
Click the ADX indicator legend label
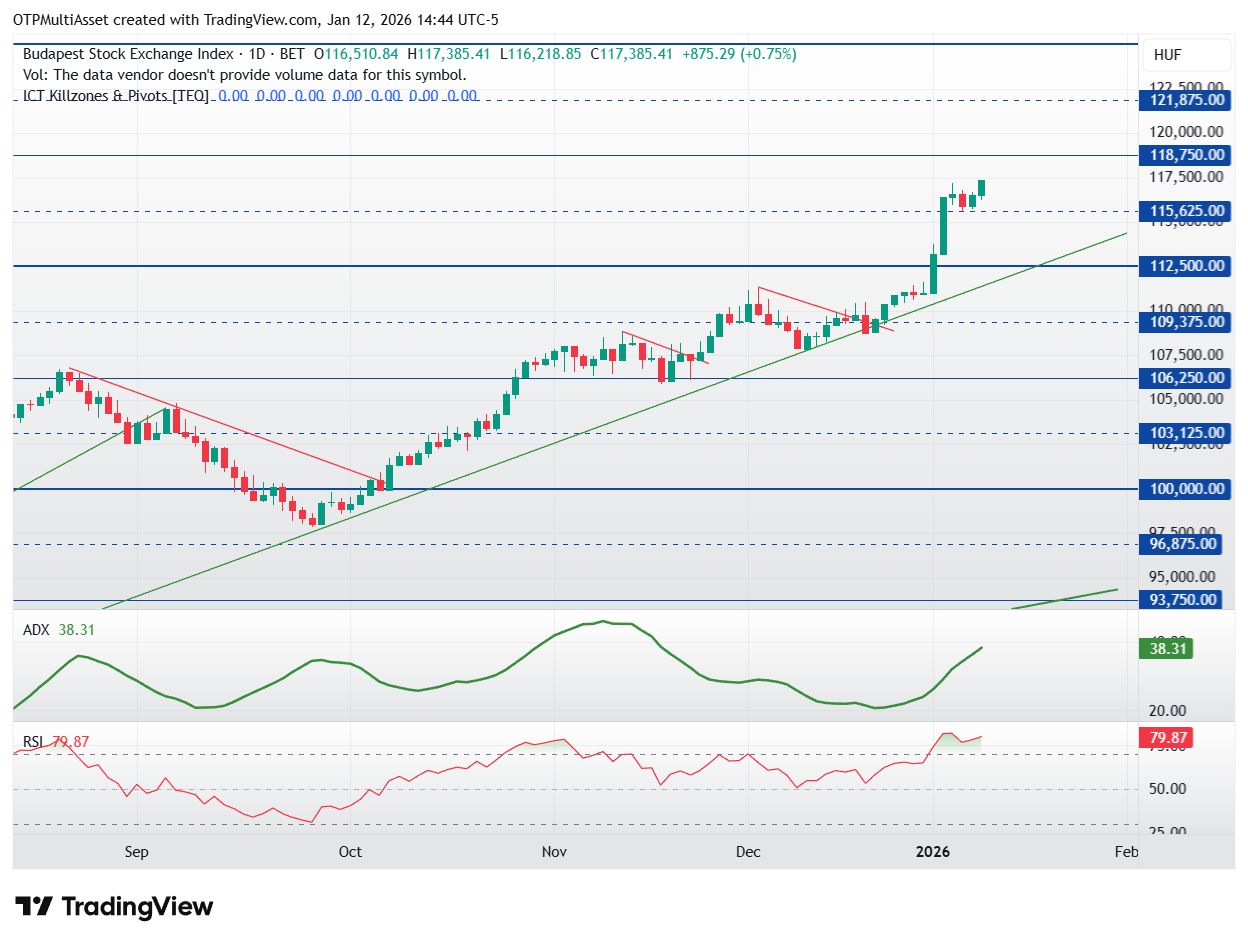tap(34, 630)
